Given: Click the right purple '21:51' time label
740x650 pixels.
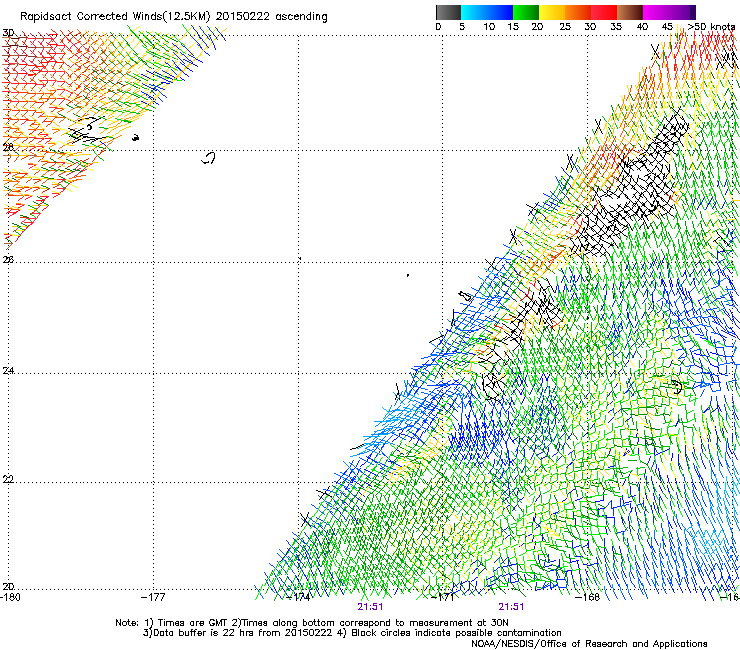Looking at the screenshot, I should tap(511, 607).
